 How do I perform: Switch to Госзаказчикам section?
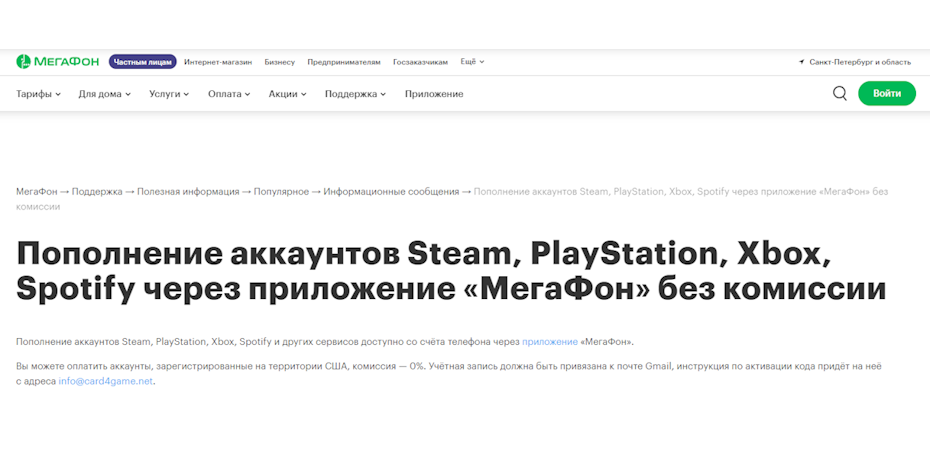click(421, 62)
